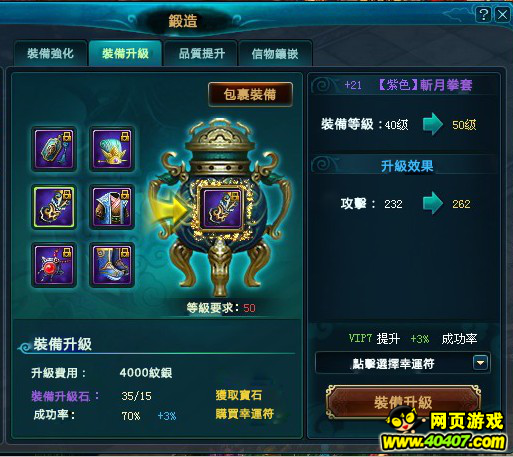The image size is (513, 457).
Task: Expand the lucky charm dropdown arrow
Action: [480, 363]
